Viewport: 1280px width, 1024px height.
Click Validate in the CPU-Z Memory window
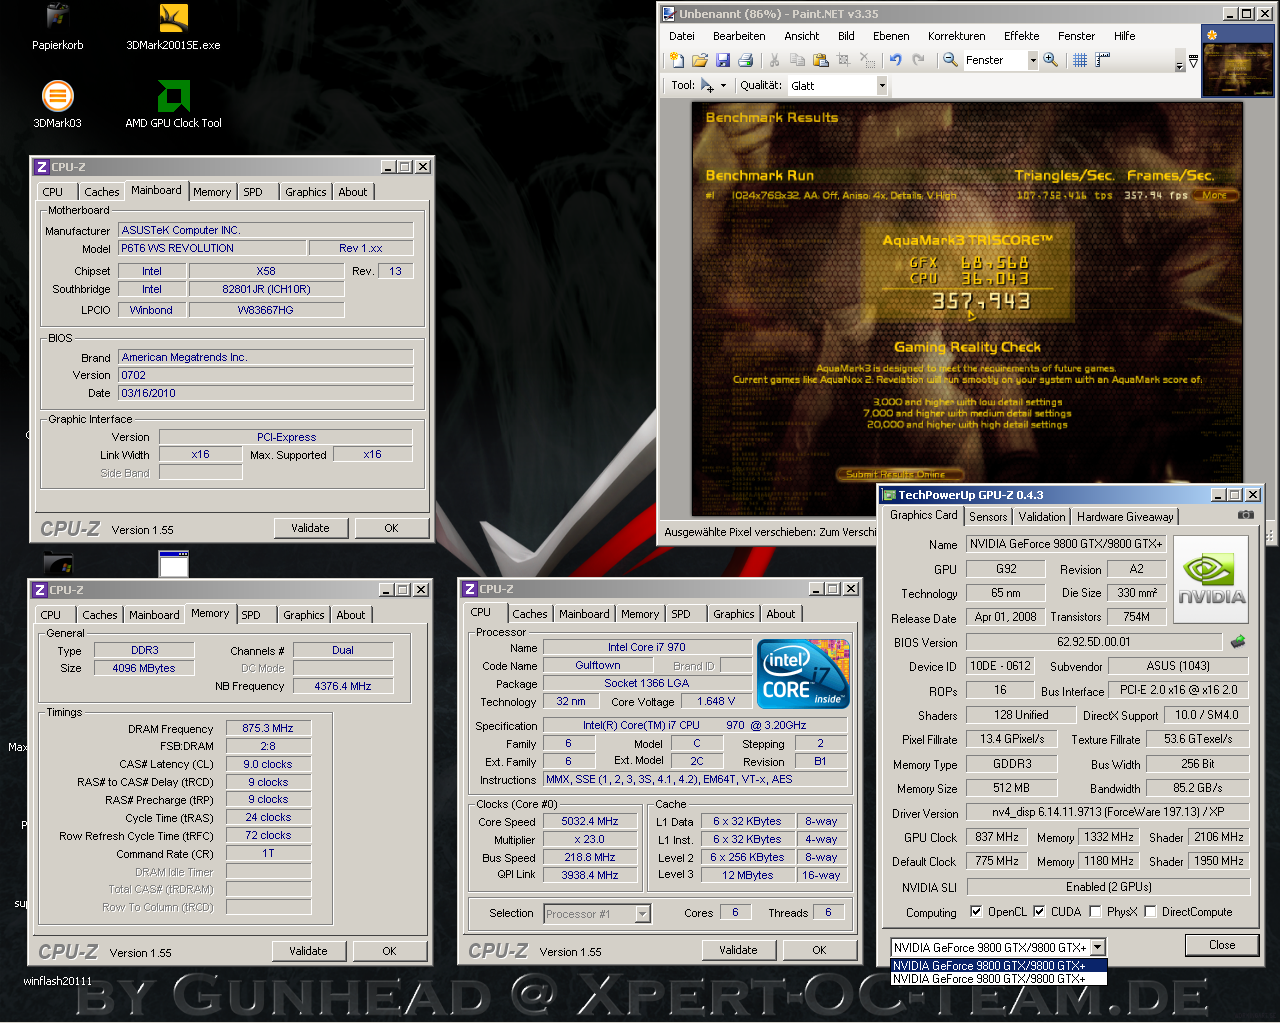click(308, 951)
